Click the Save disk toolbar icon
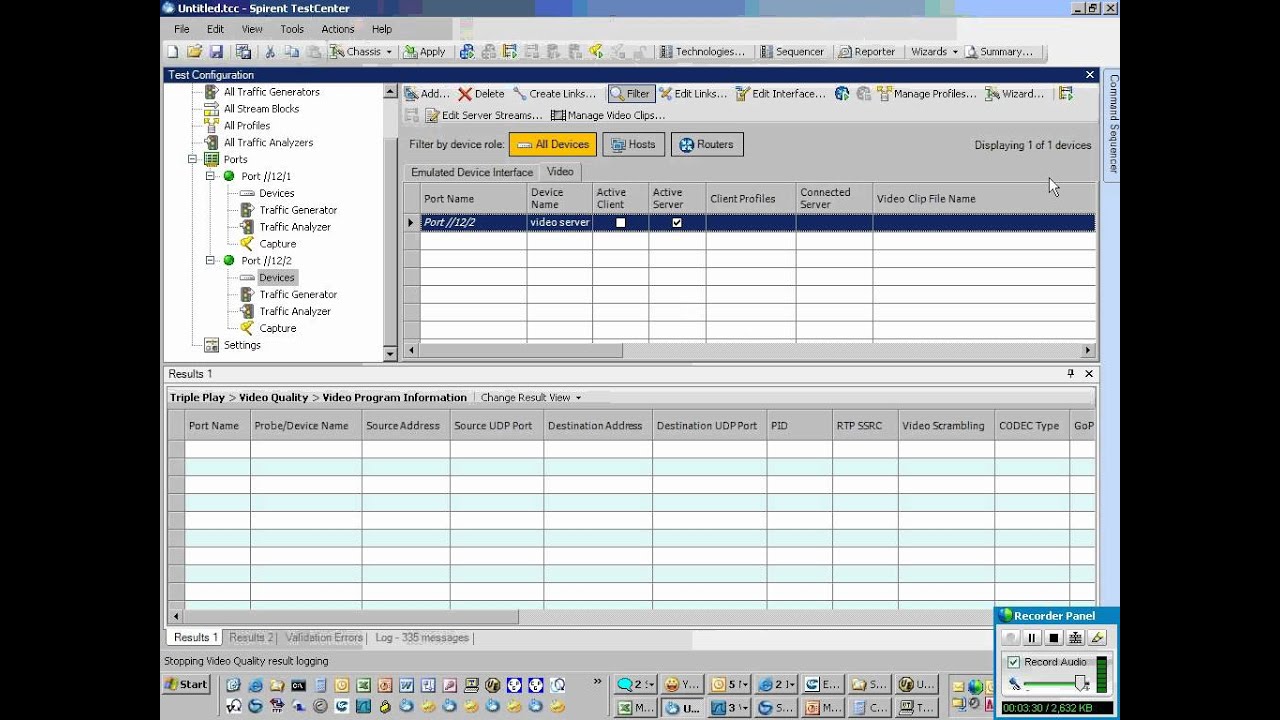1280x720 pixels. (x=216, y=52)
